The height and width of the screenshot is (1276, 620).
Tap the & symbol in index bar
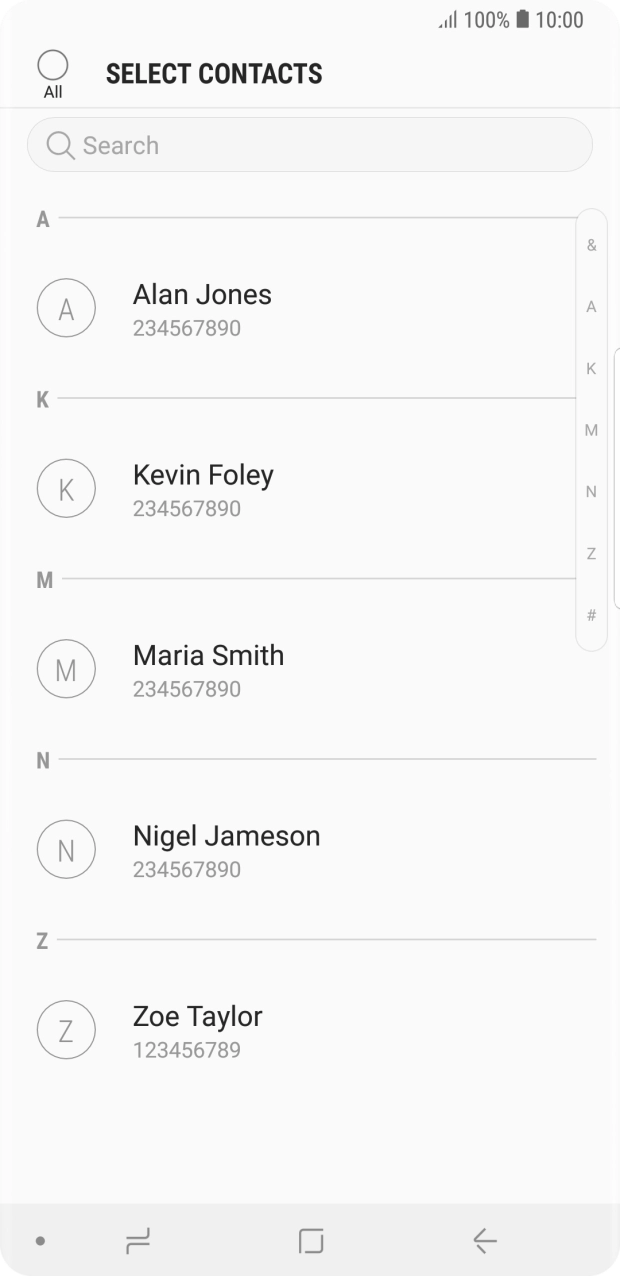click(591, 245)
